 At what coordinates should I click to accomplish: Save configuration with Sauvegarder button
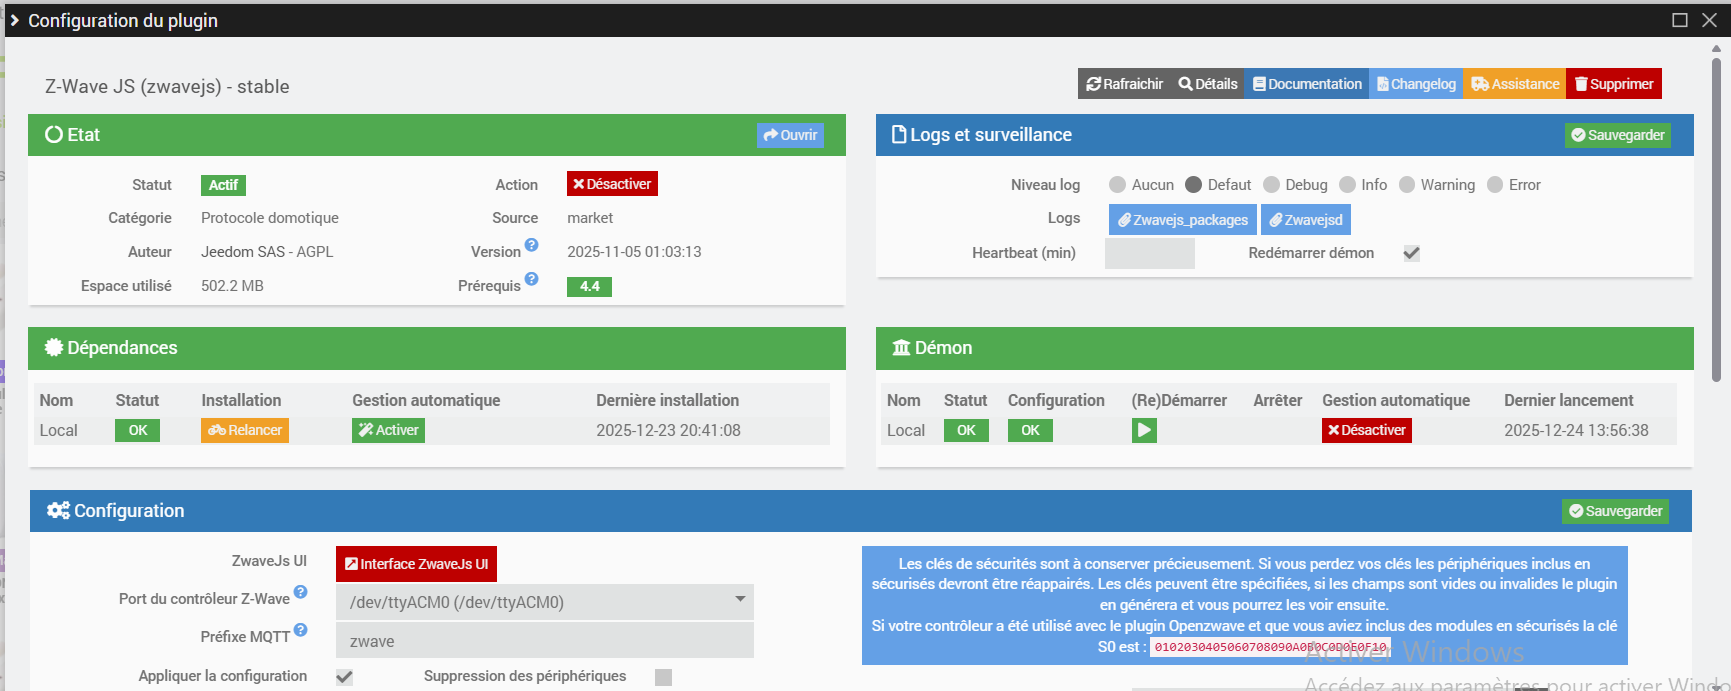1615,511
